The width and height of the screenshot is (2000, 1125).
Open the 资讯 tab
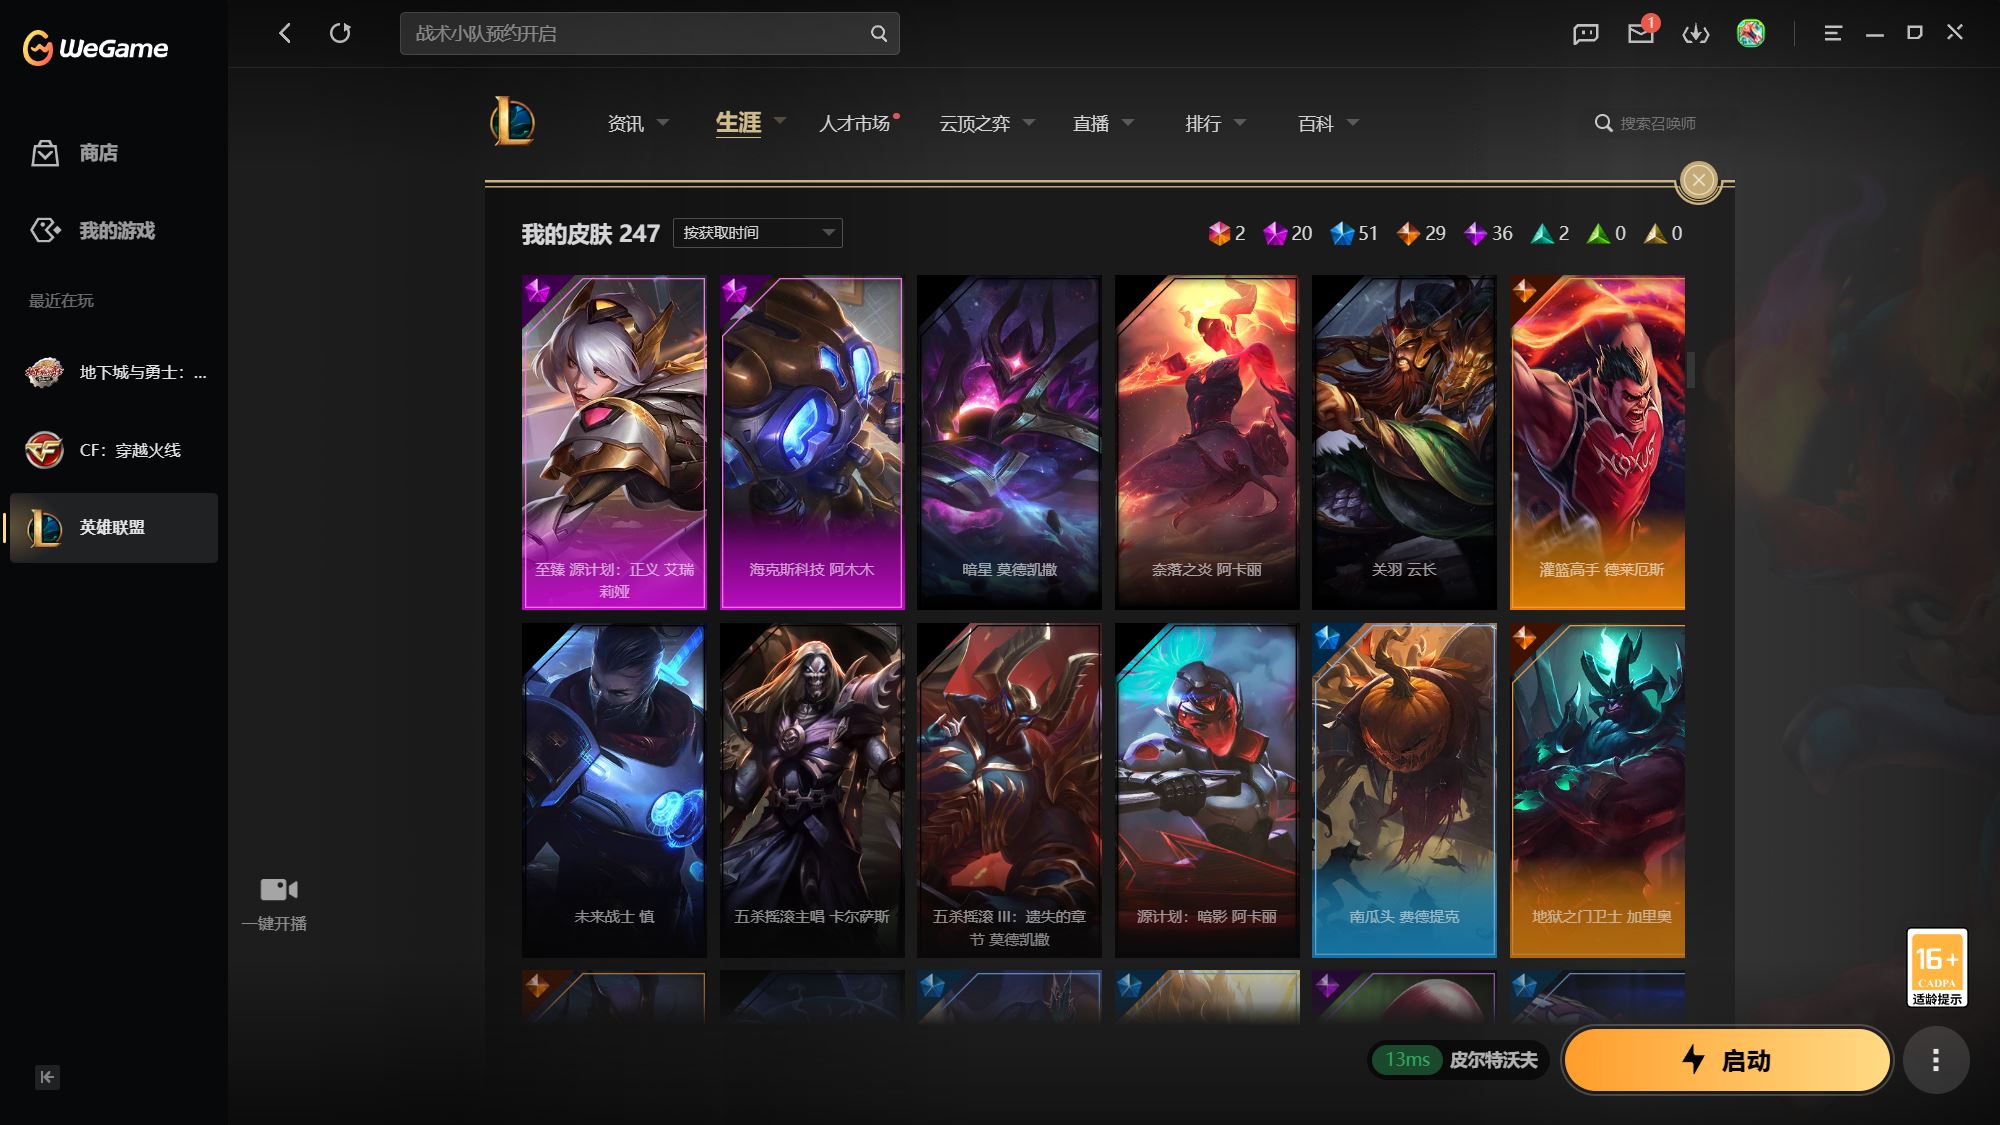(x=626, y=123)
